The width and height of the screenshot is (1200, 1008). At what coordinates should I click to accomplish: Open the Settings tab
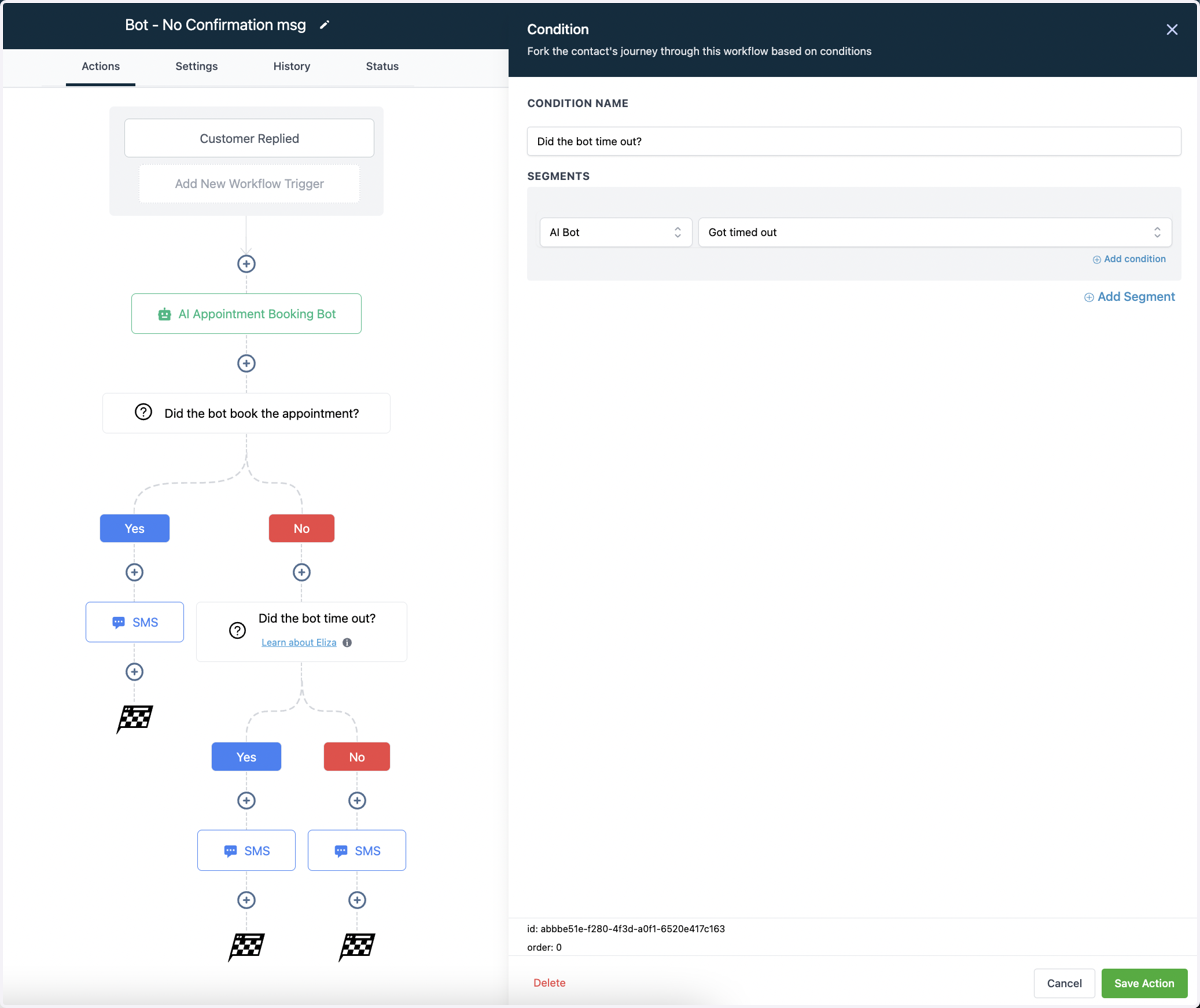(196, 66)
